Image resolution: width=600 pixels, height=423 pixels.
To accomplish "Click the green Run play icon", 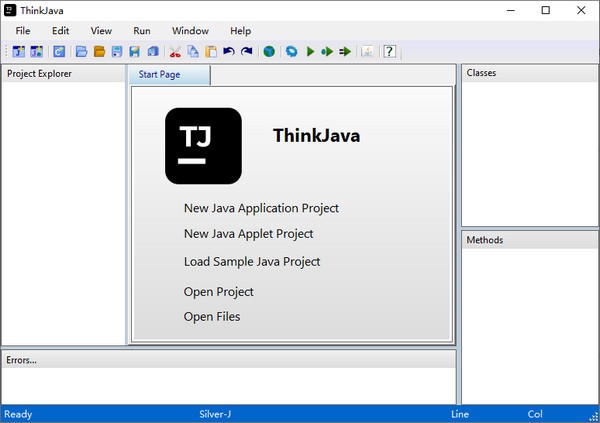I will tap(310, 52).
